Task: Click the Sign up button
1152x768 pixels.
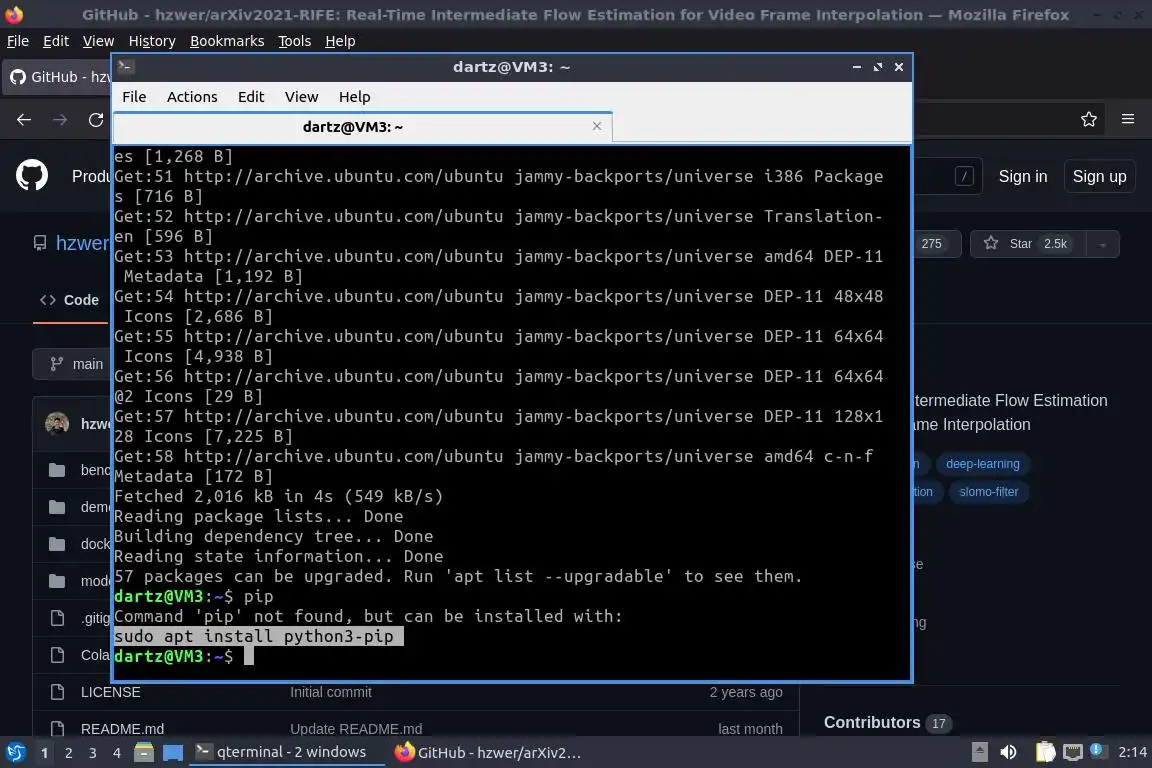Action: pyautogui.click(x=1099, y=176)
